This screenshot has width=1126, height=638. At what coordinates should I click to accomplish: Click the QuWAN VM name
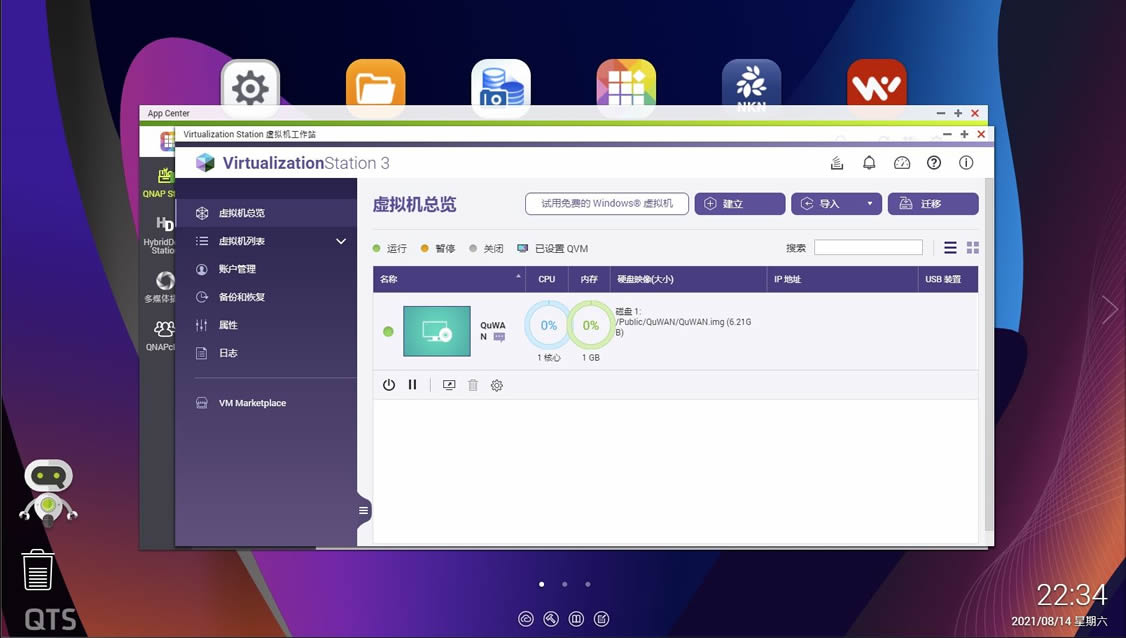pos(493,330)
